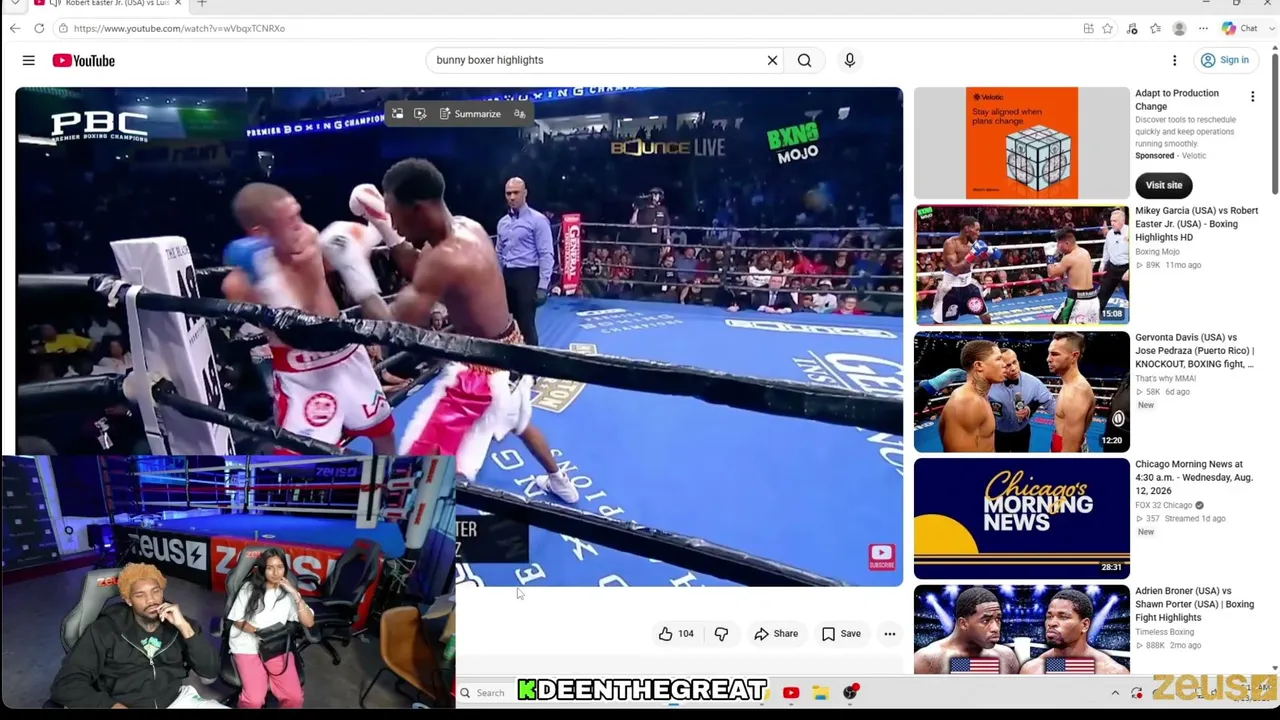
Task: Open the YouTube guide hamburger menu
Action: [x=29, y=61]
